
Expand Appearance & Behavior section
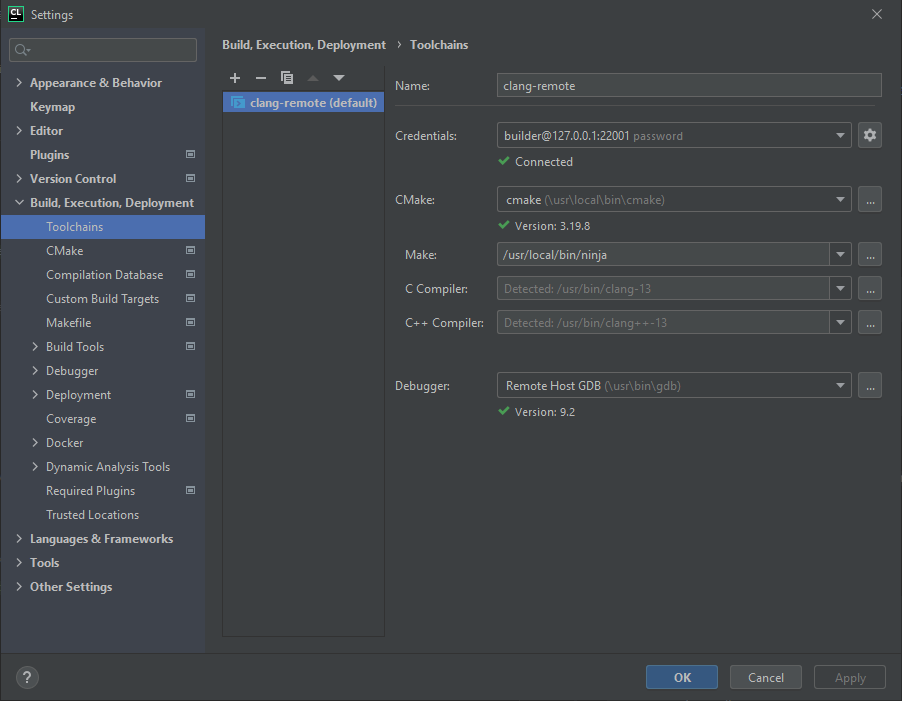click(x=19, y=82)
